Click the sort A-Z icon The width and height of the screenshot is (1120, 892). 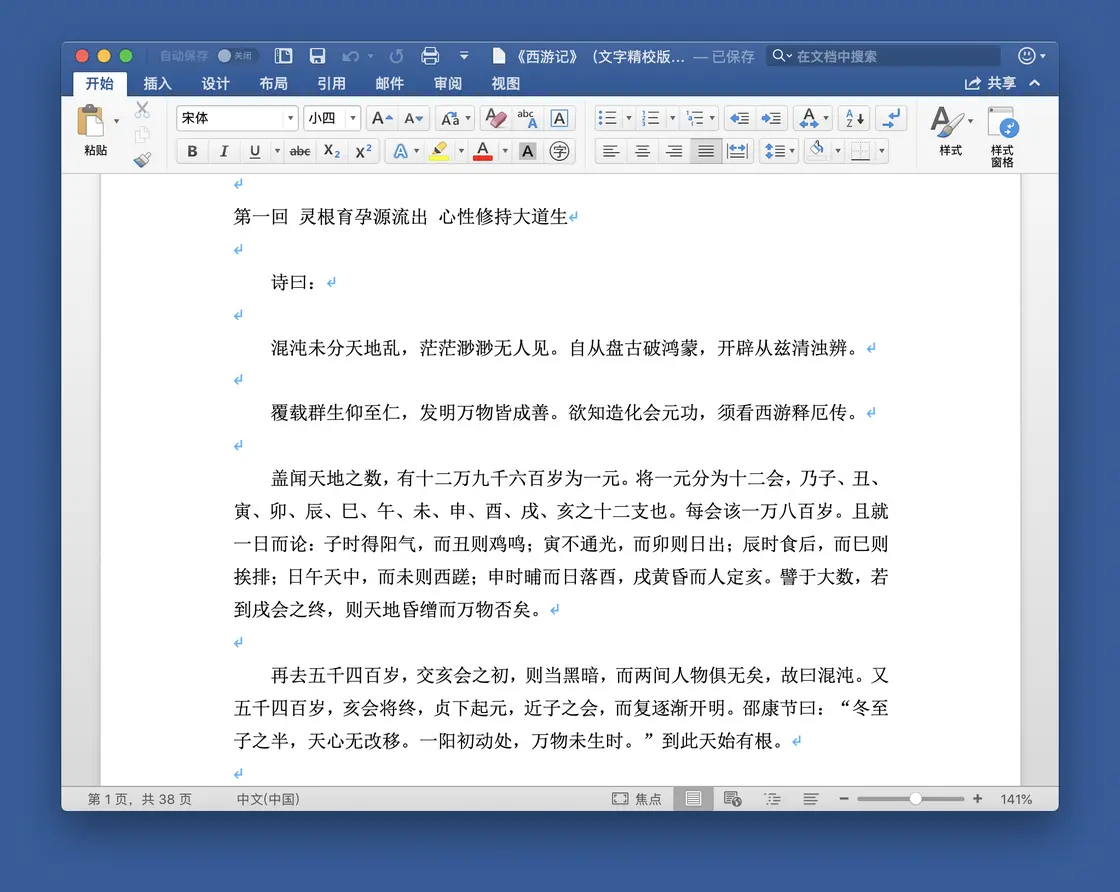[x=853, y=118]
